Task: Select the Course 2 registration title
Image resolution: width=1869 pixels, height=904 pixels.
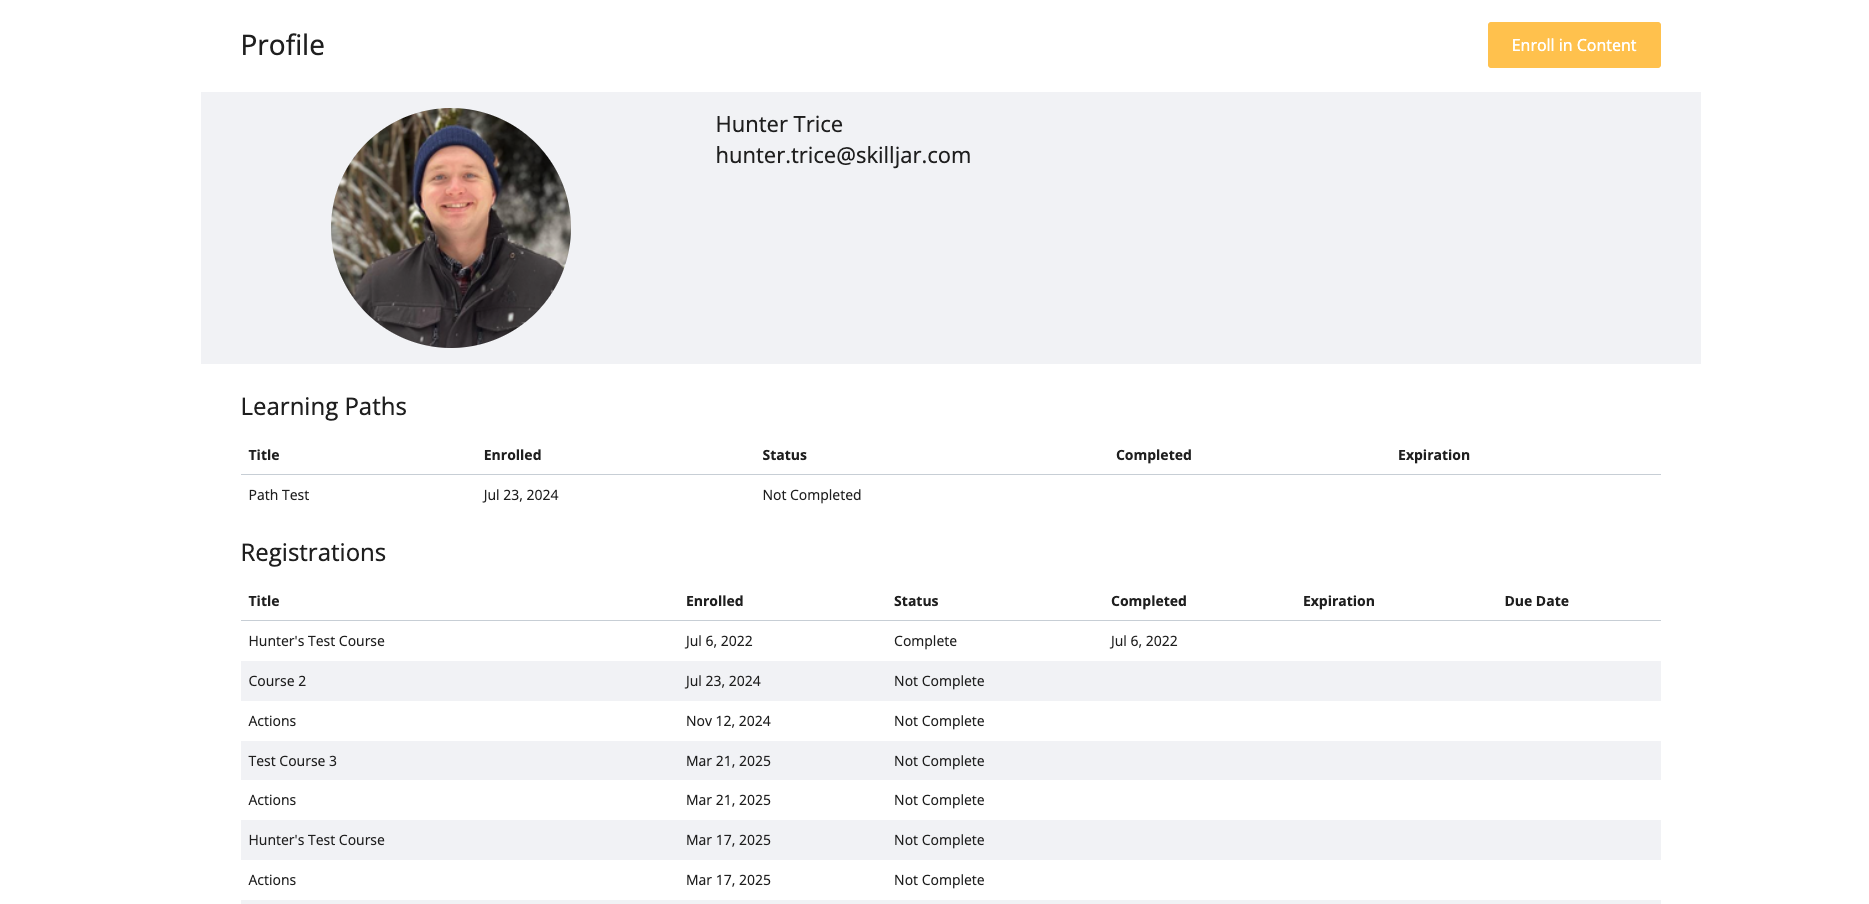Action: tap(277, 681)
